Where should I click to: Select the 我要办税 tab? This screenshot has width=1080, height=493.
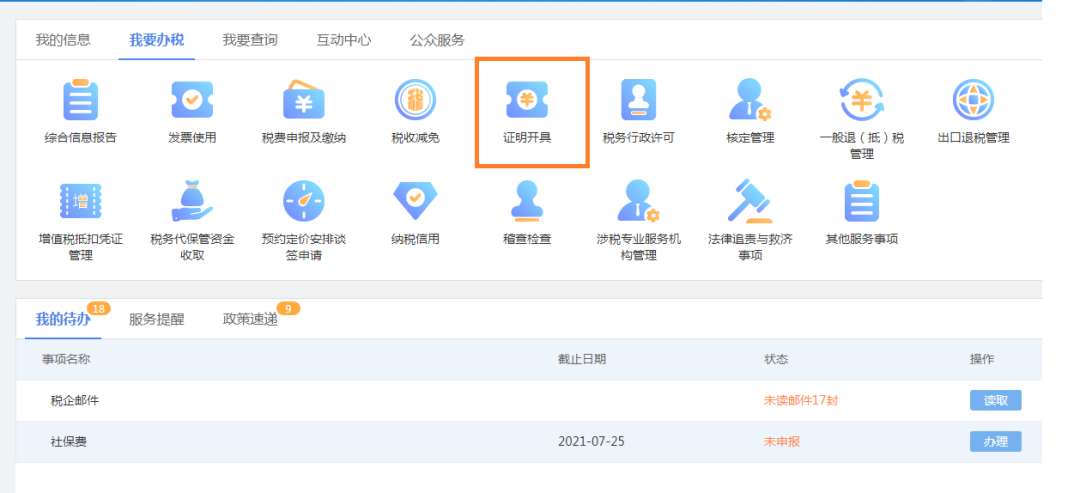tap(156, 40)
